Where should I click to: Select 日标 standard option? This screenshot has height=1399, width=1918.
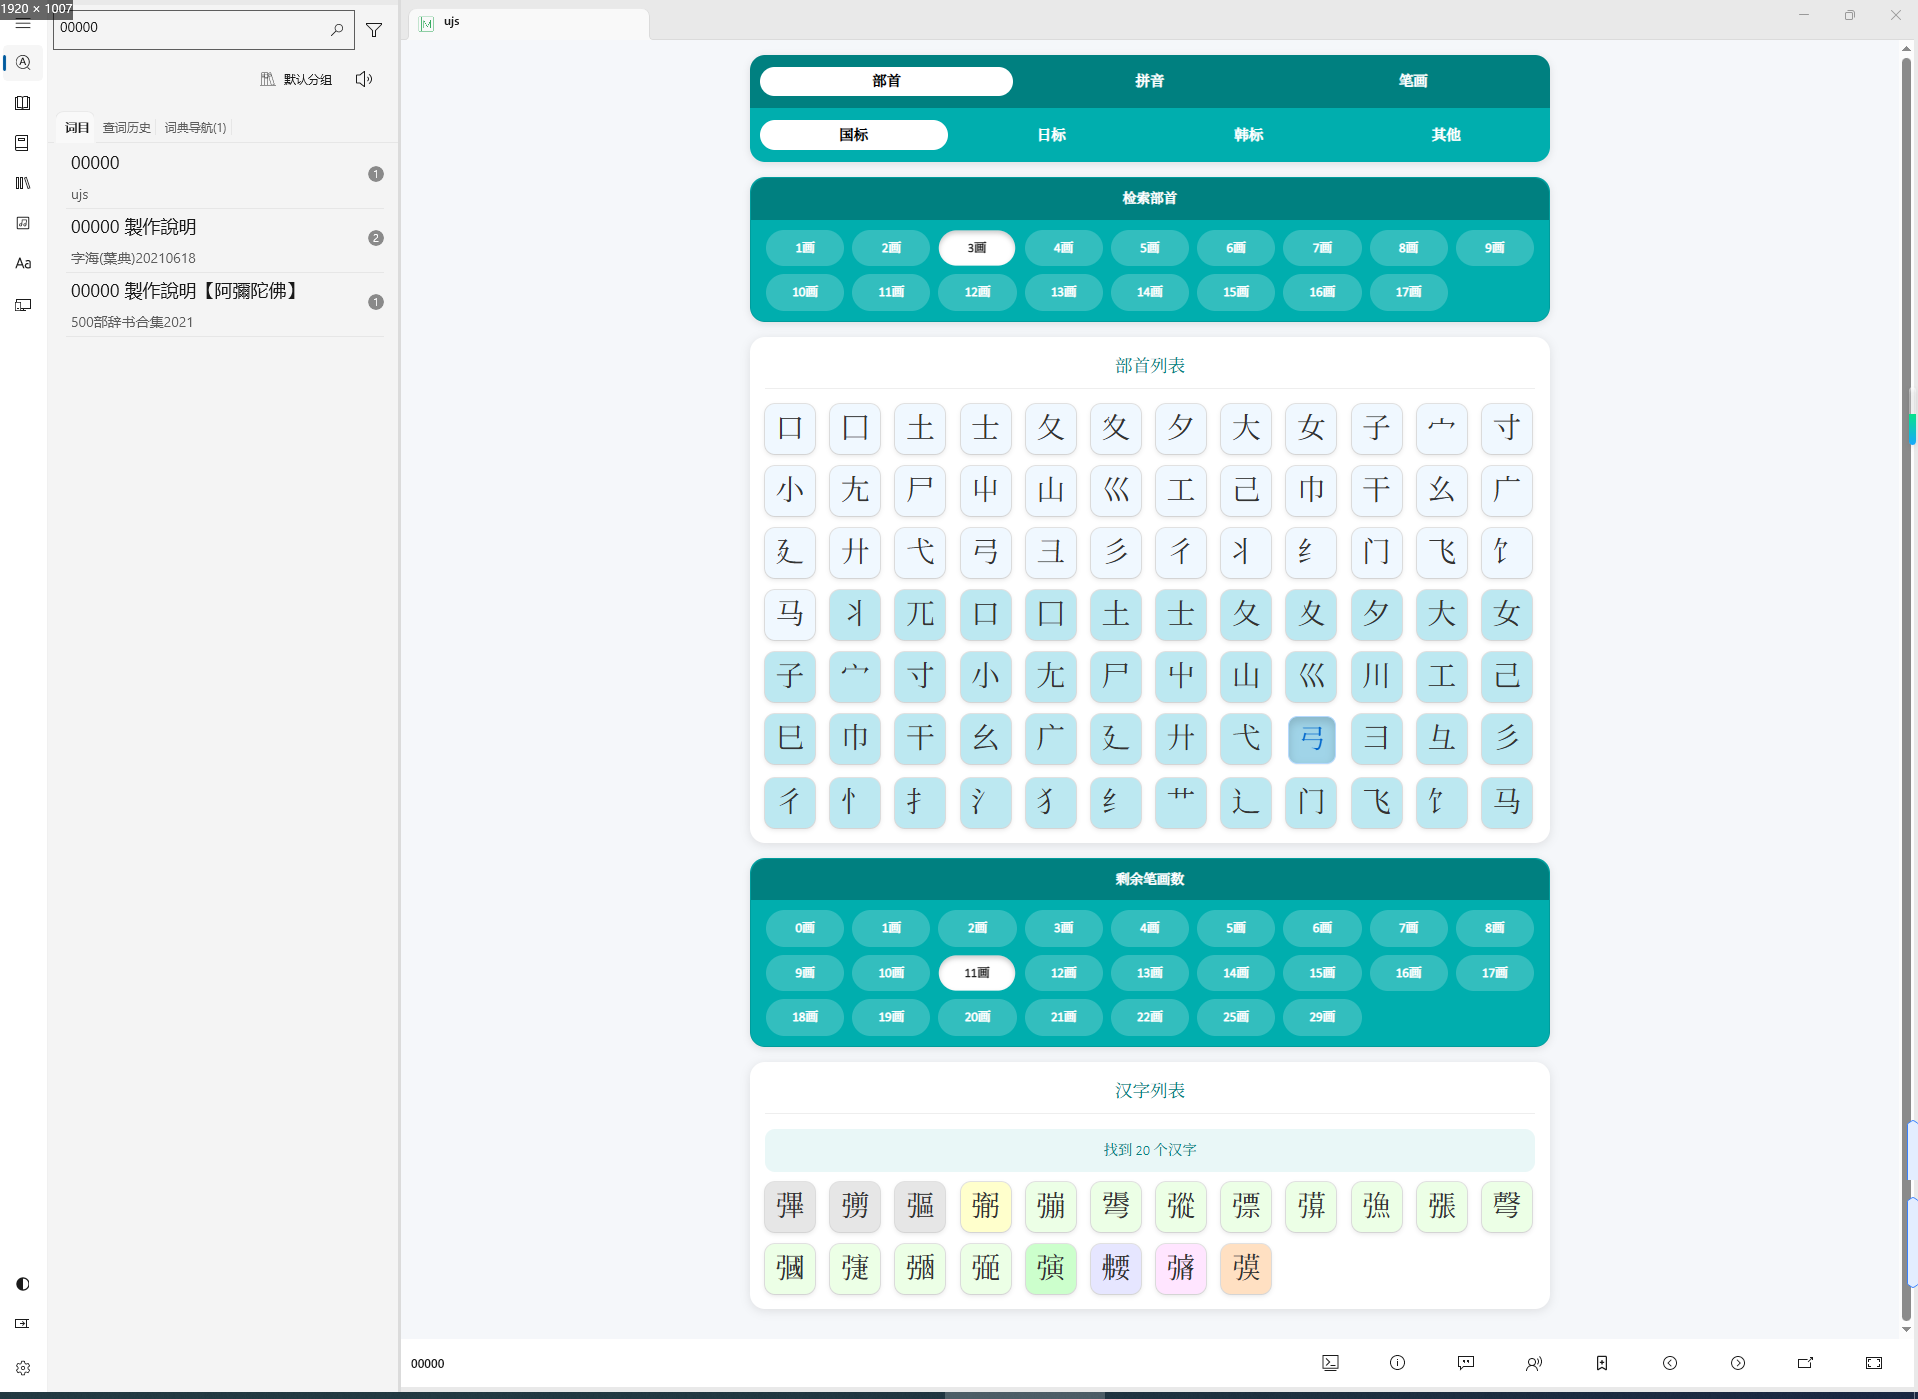[x=1051, y=135]
